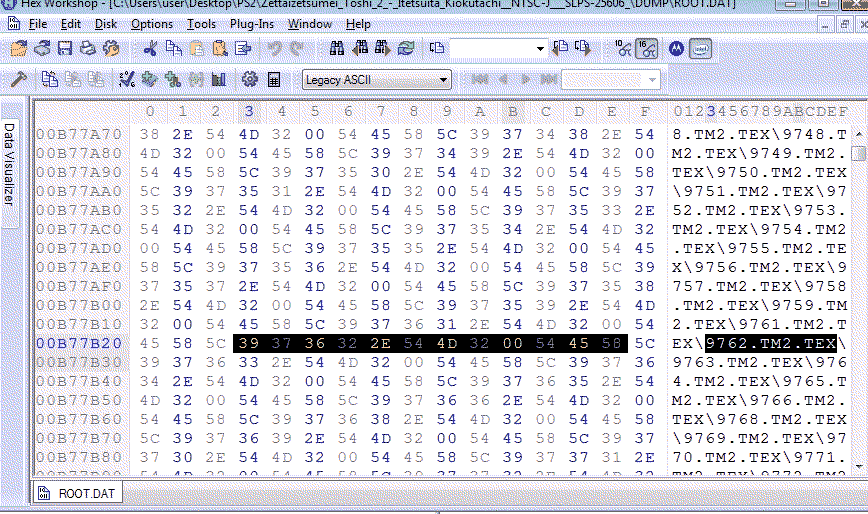This screenshot has width=868, height=514.
Task: Click the Replace refresh-arrows icon
Action: pyautogui.click(x=406, y=49)
